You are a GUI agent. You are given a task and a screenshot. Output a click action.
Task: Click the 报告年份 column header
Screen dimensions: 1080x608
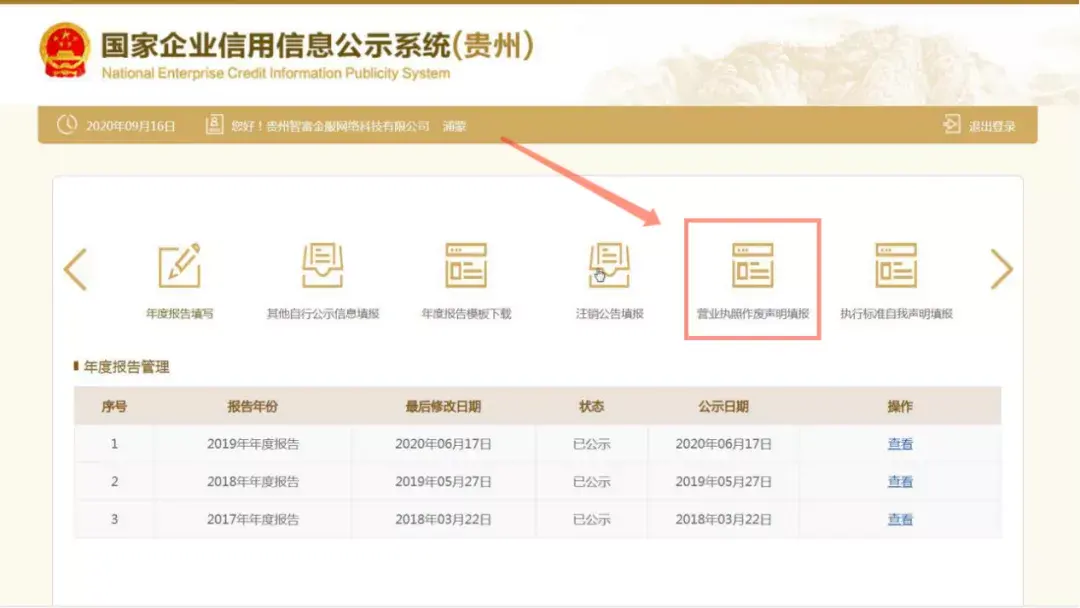tap(253, 407)
